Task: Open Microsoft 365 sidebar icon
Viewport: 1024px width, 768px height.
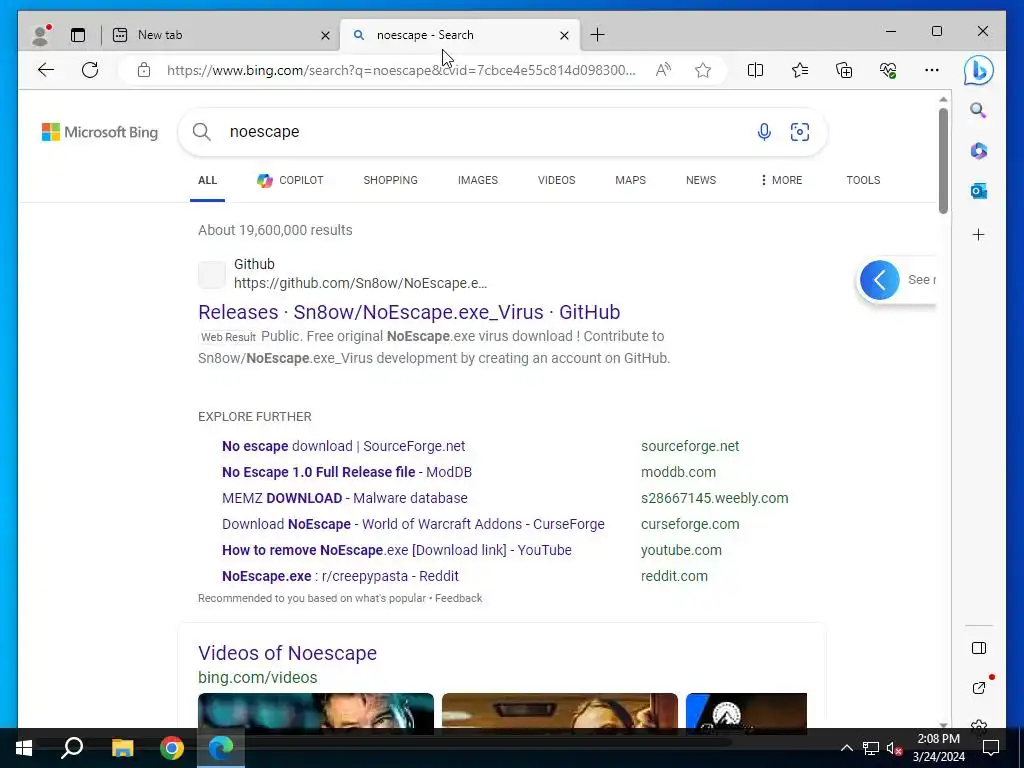Action: 978,151
